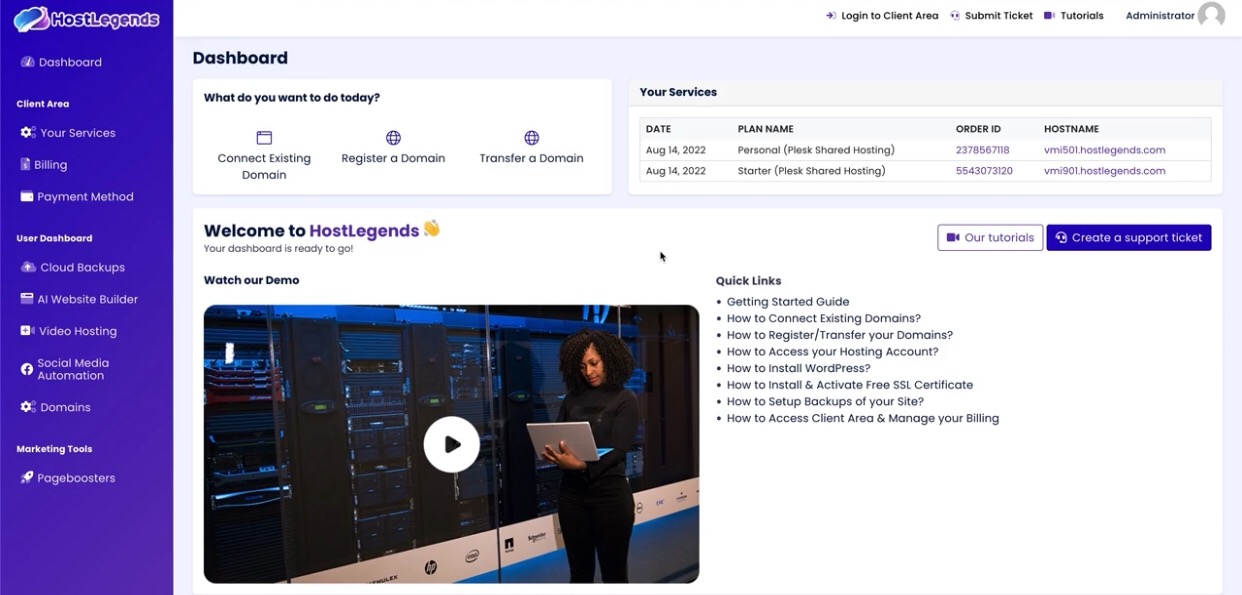Open Your Services in sidebar
Viewport: 1242px width, 595px height.
[77, 132]
